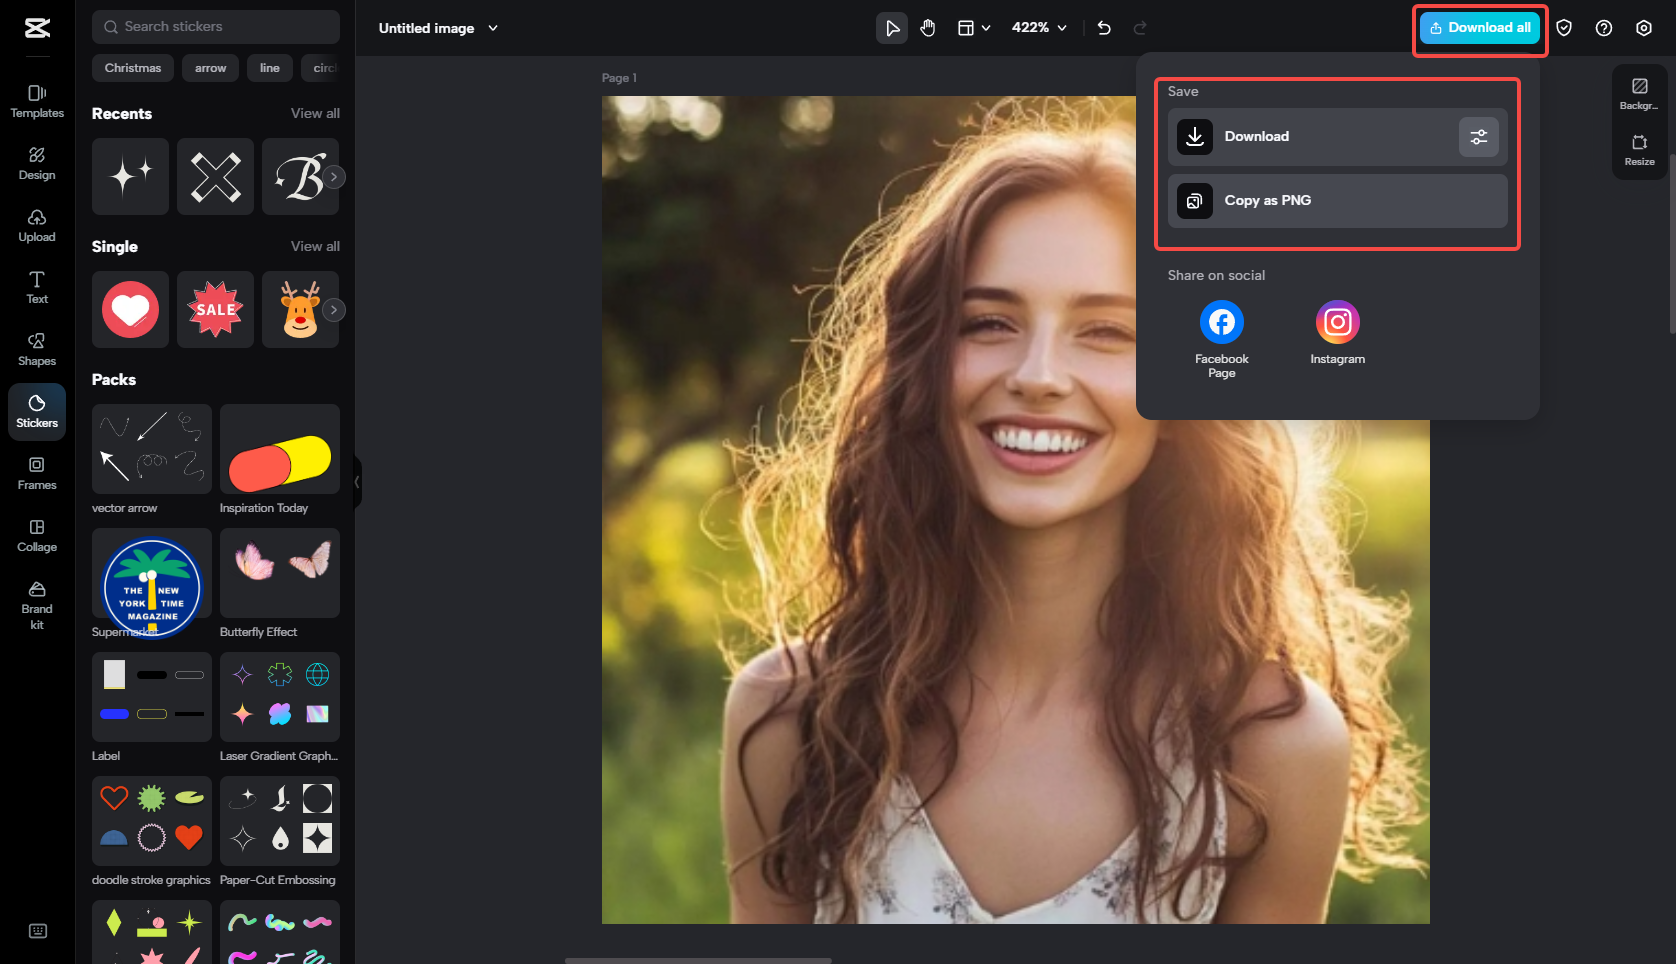
Task: Click the undo arrow icon
Action: (x=1104, y=28)
